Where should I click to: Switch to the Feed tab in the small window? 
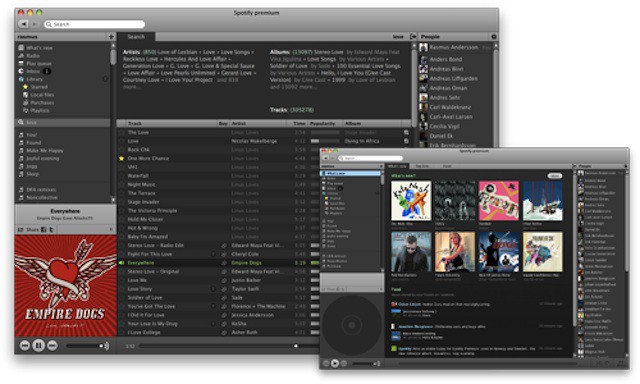447,166
